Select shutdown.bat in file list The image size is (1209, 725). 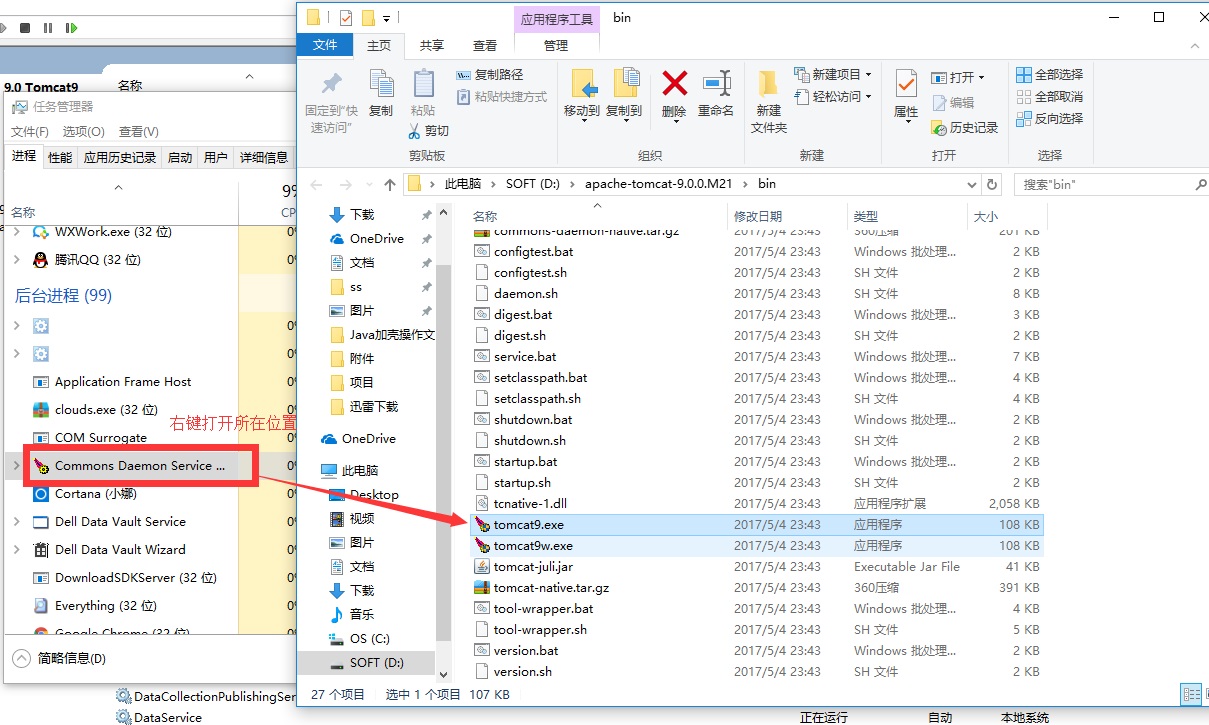point(533,420)
